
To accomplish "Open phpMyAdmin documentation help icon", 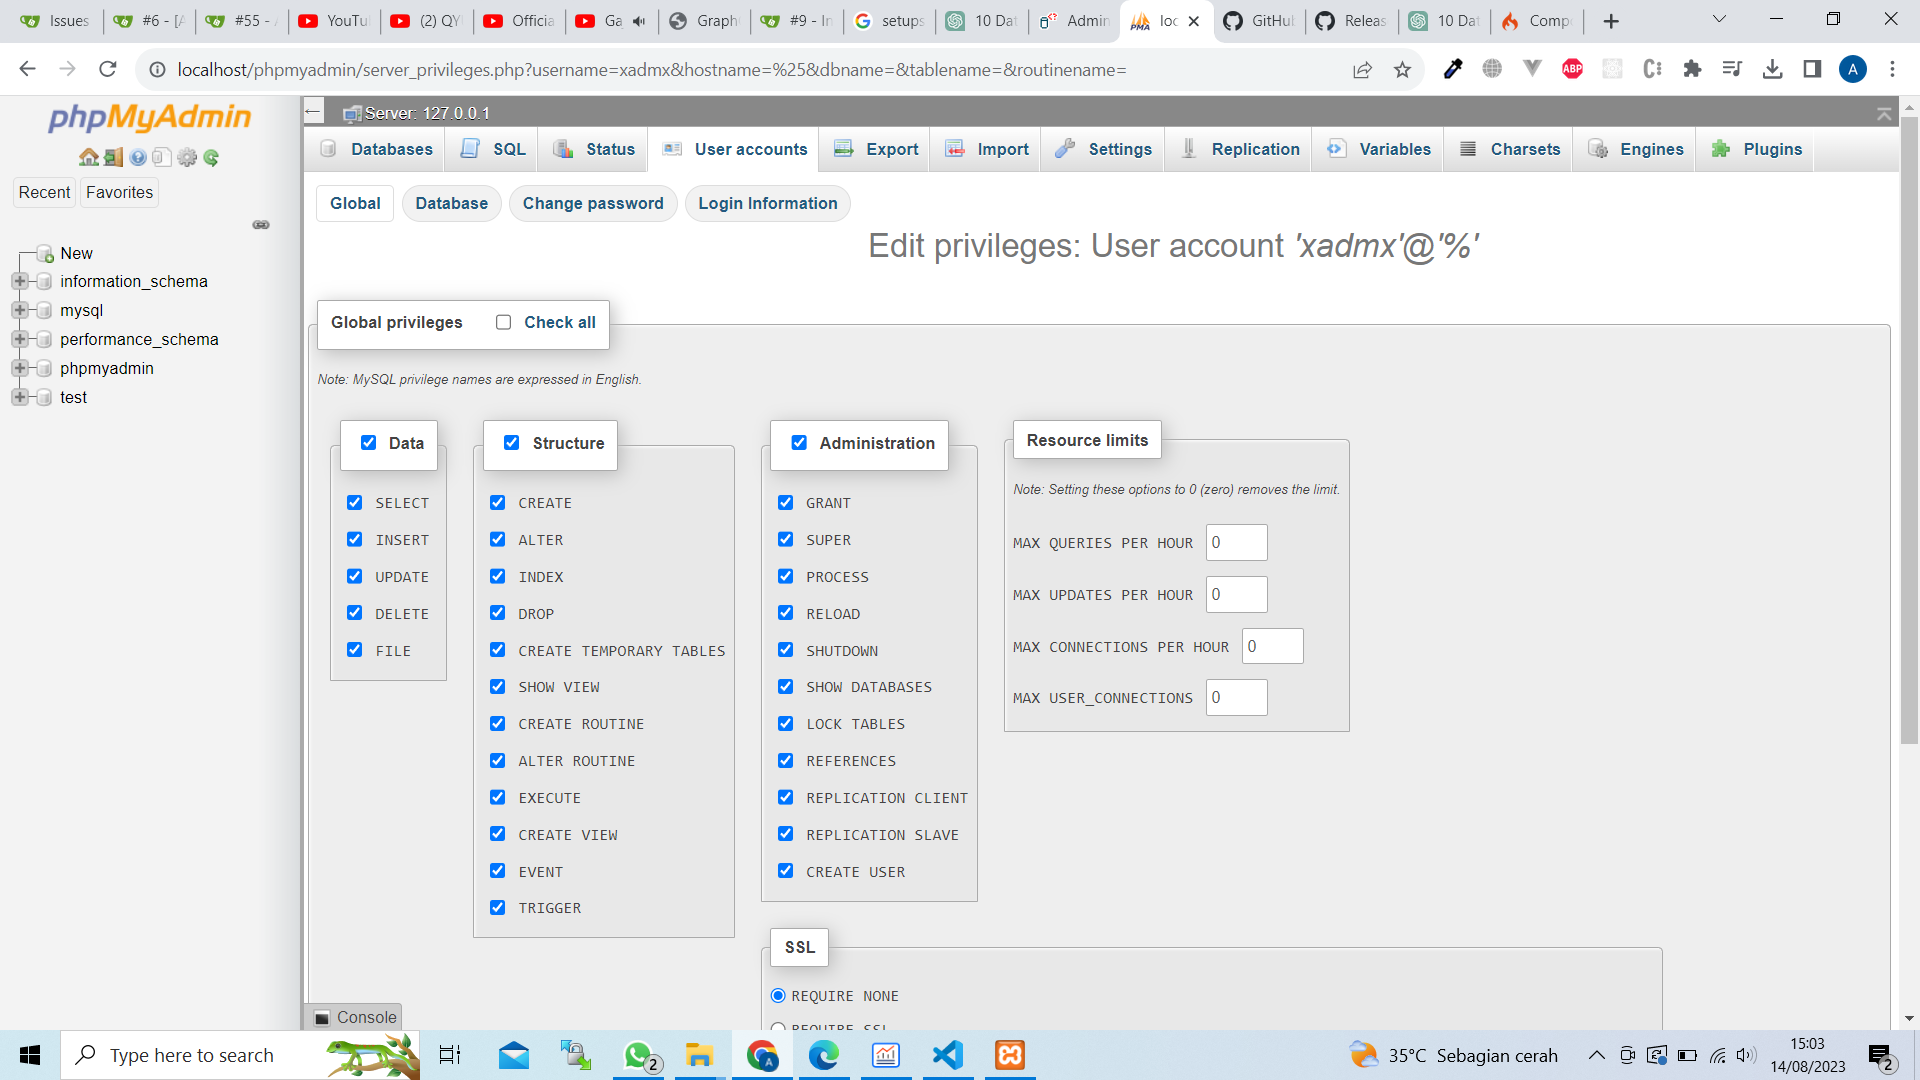I will (x=138, y=157).
